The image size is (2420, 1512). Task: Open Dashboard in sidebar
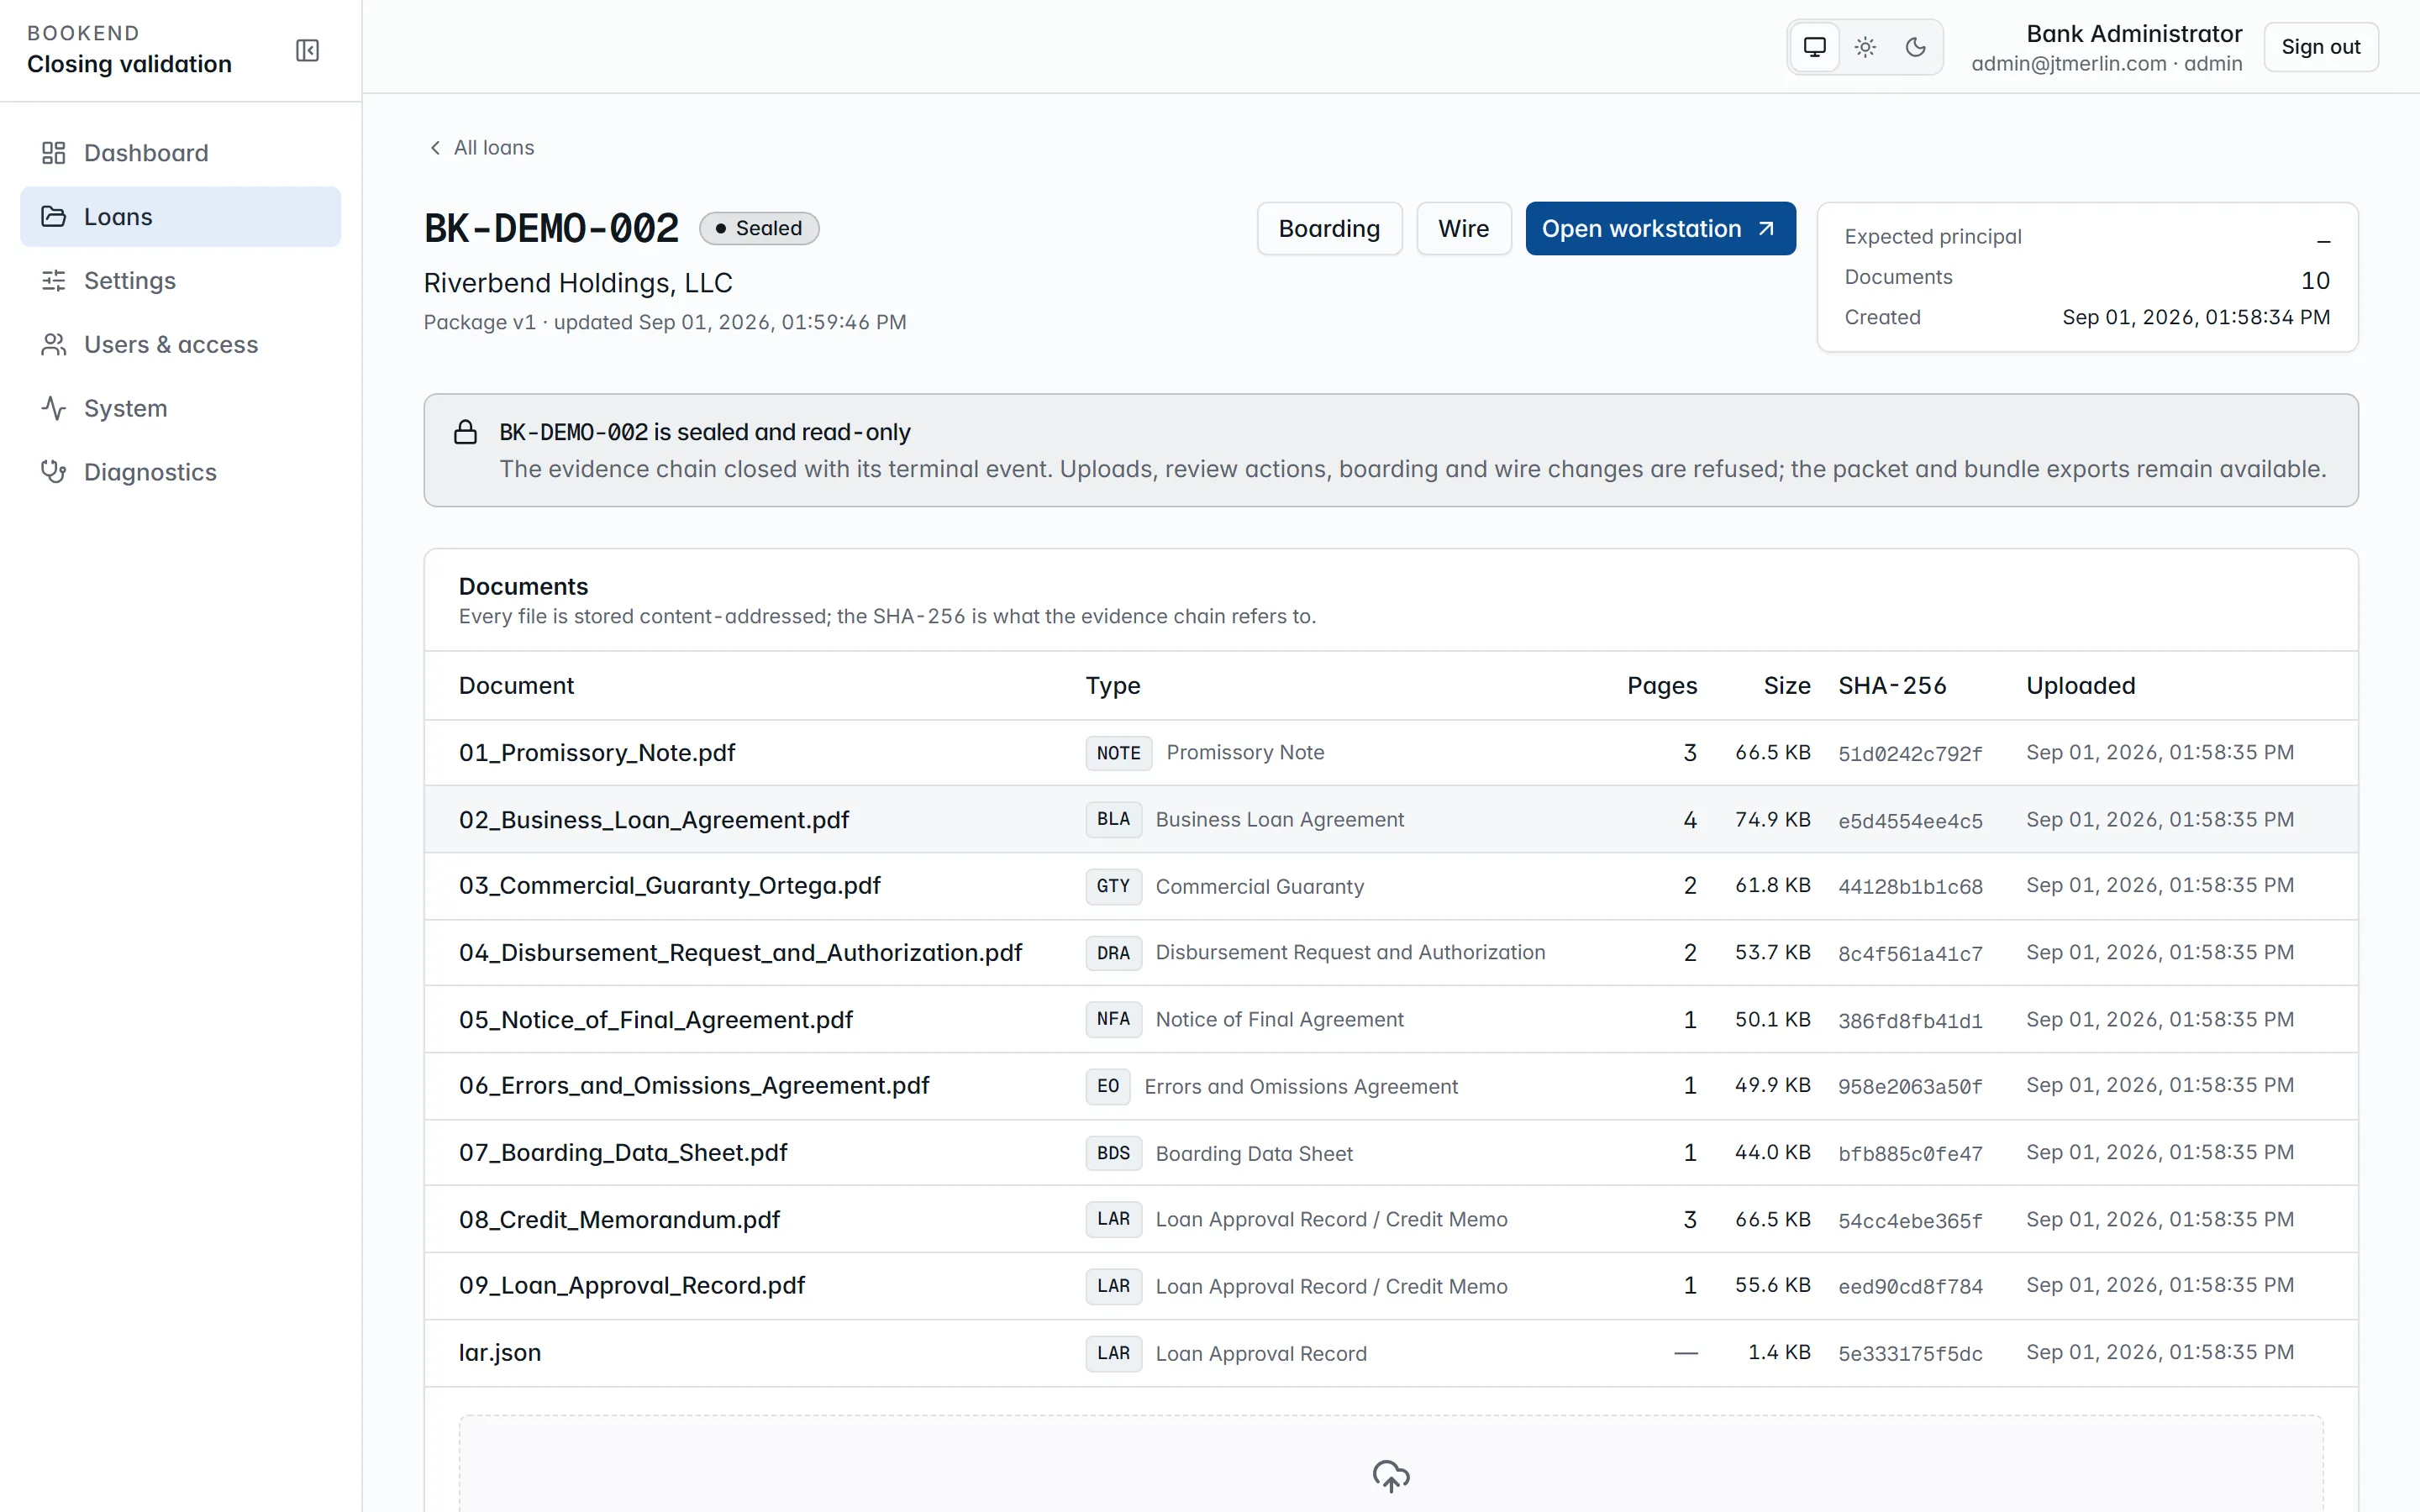(180, 153)
